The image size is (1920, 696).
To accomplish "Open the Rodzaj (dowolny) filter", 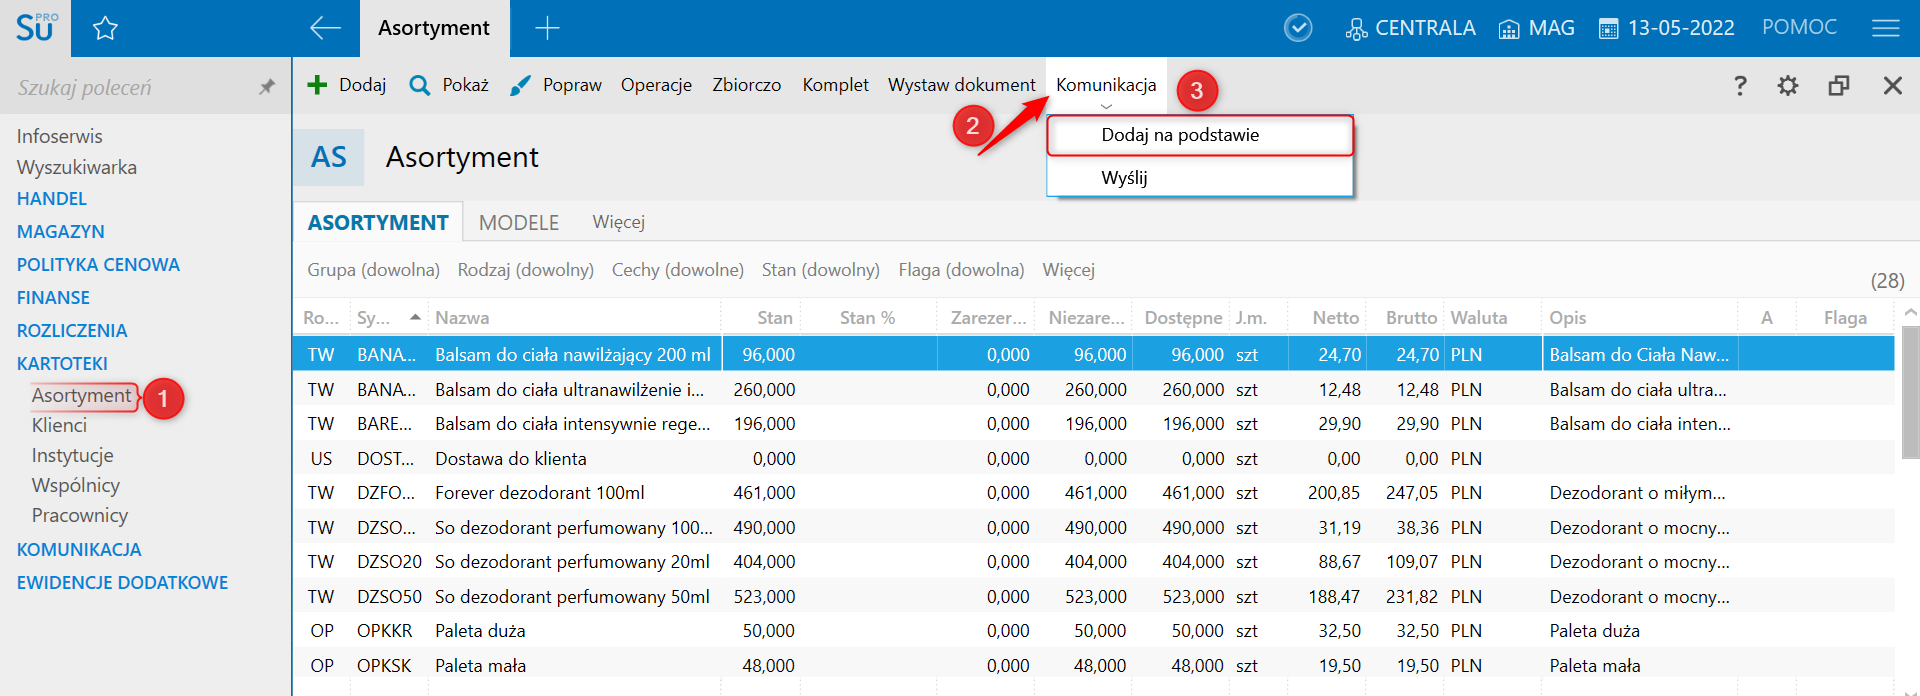I will point(525,270).
